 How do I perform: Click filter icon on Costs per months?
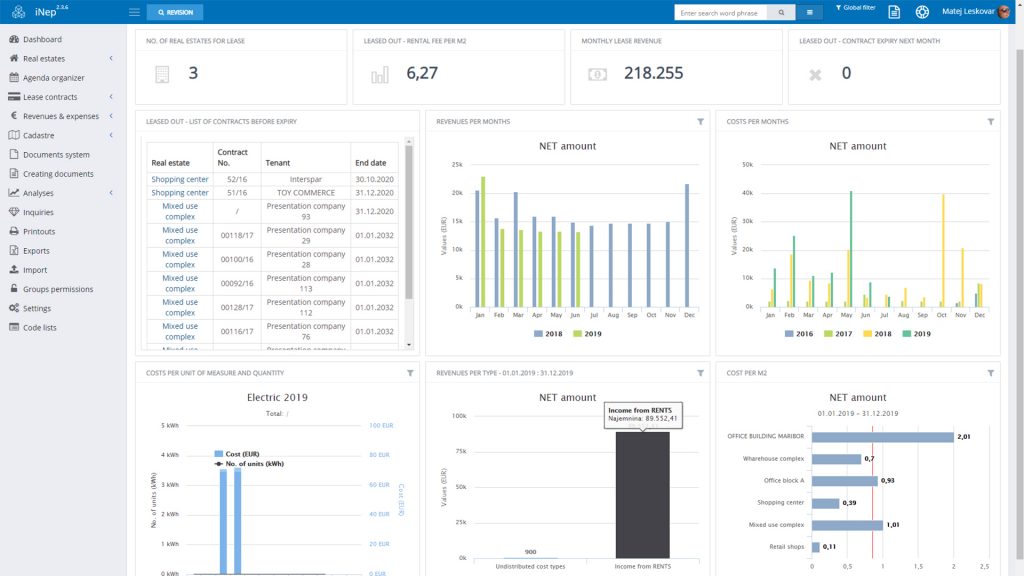click(x=990, y=122)
